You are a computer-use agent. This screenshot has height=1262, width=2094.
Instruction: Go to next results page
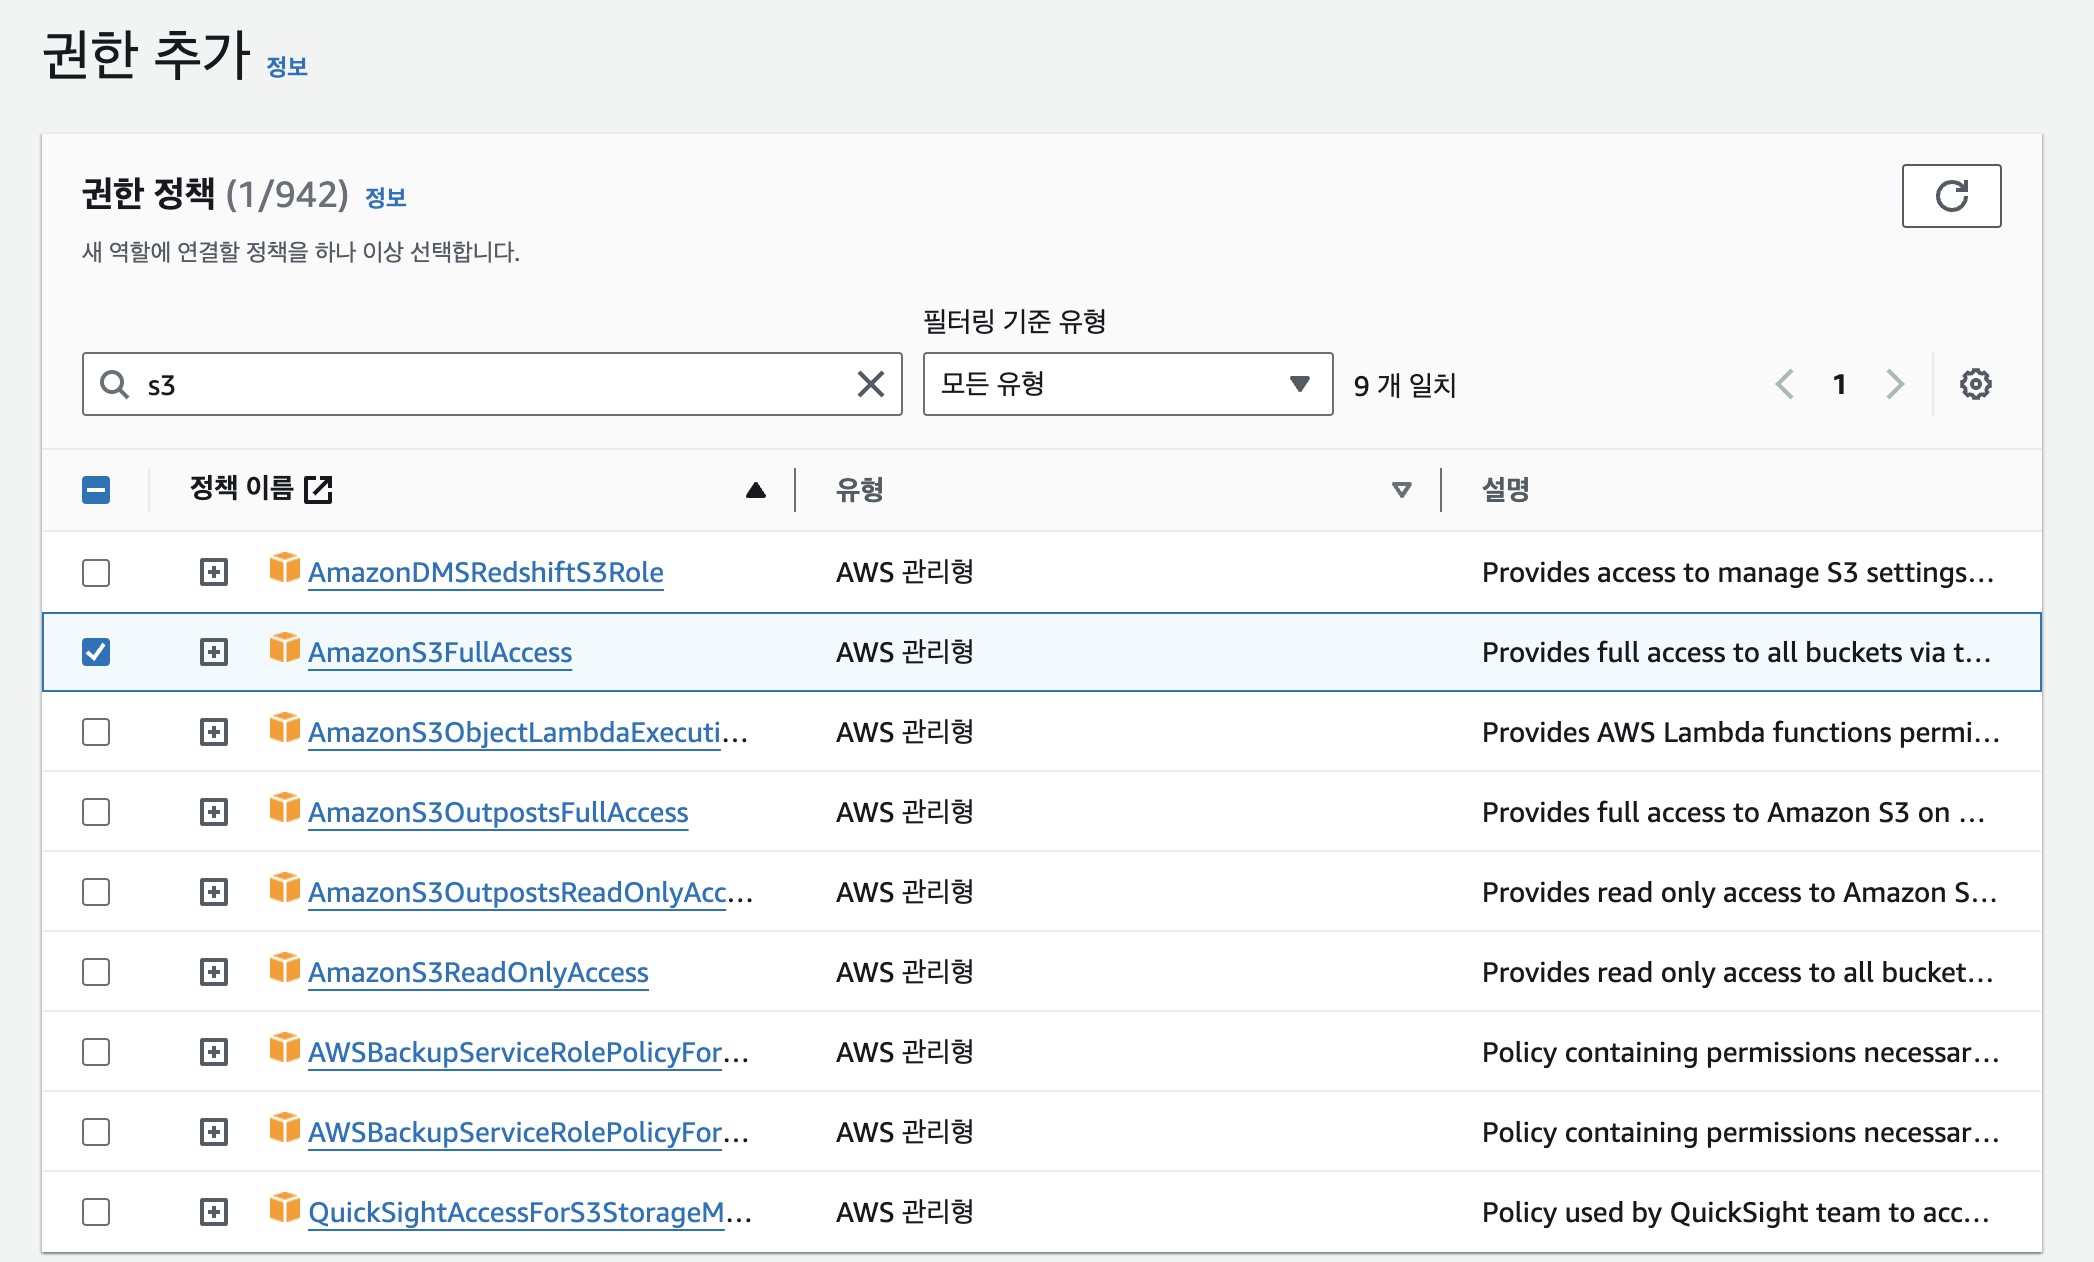1894,384
